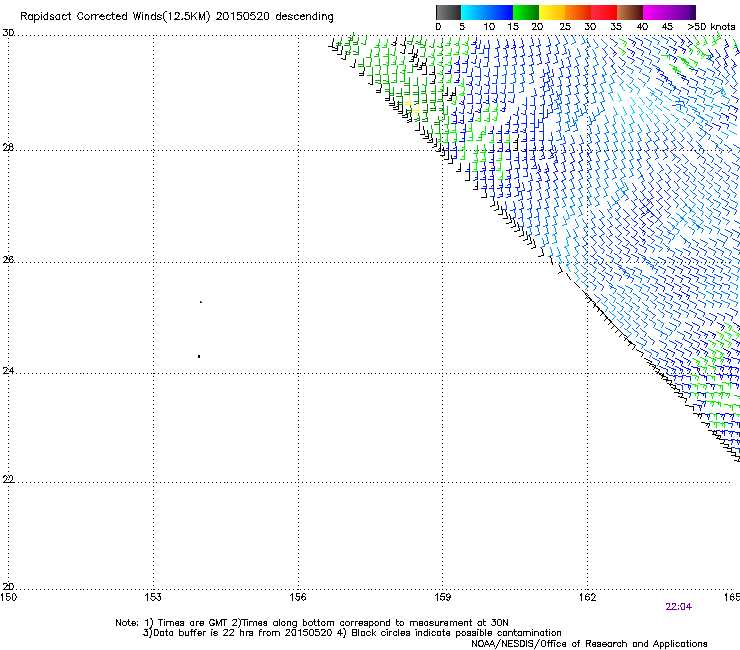The image size is (740, 650).
Task: Click the '>50 knots' legend label
Action: point(711,27)
